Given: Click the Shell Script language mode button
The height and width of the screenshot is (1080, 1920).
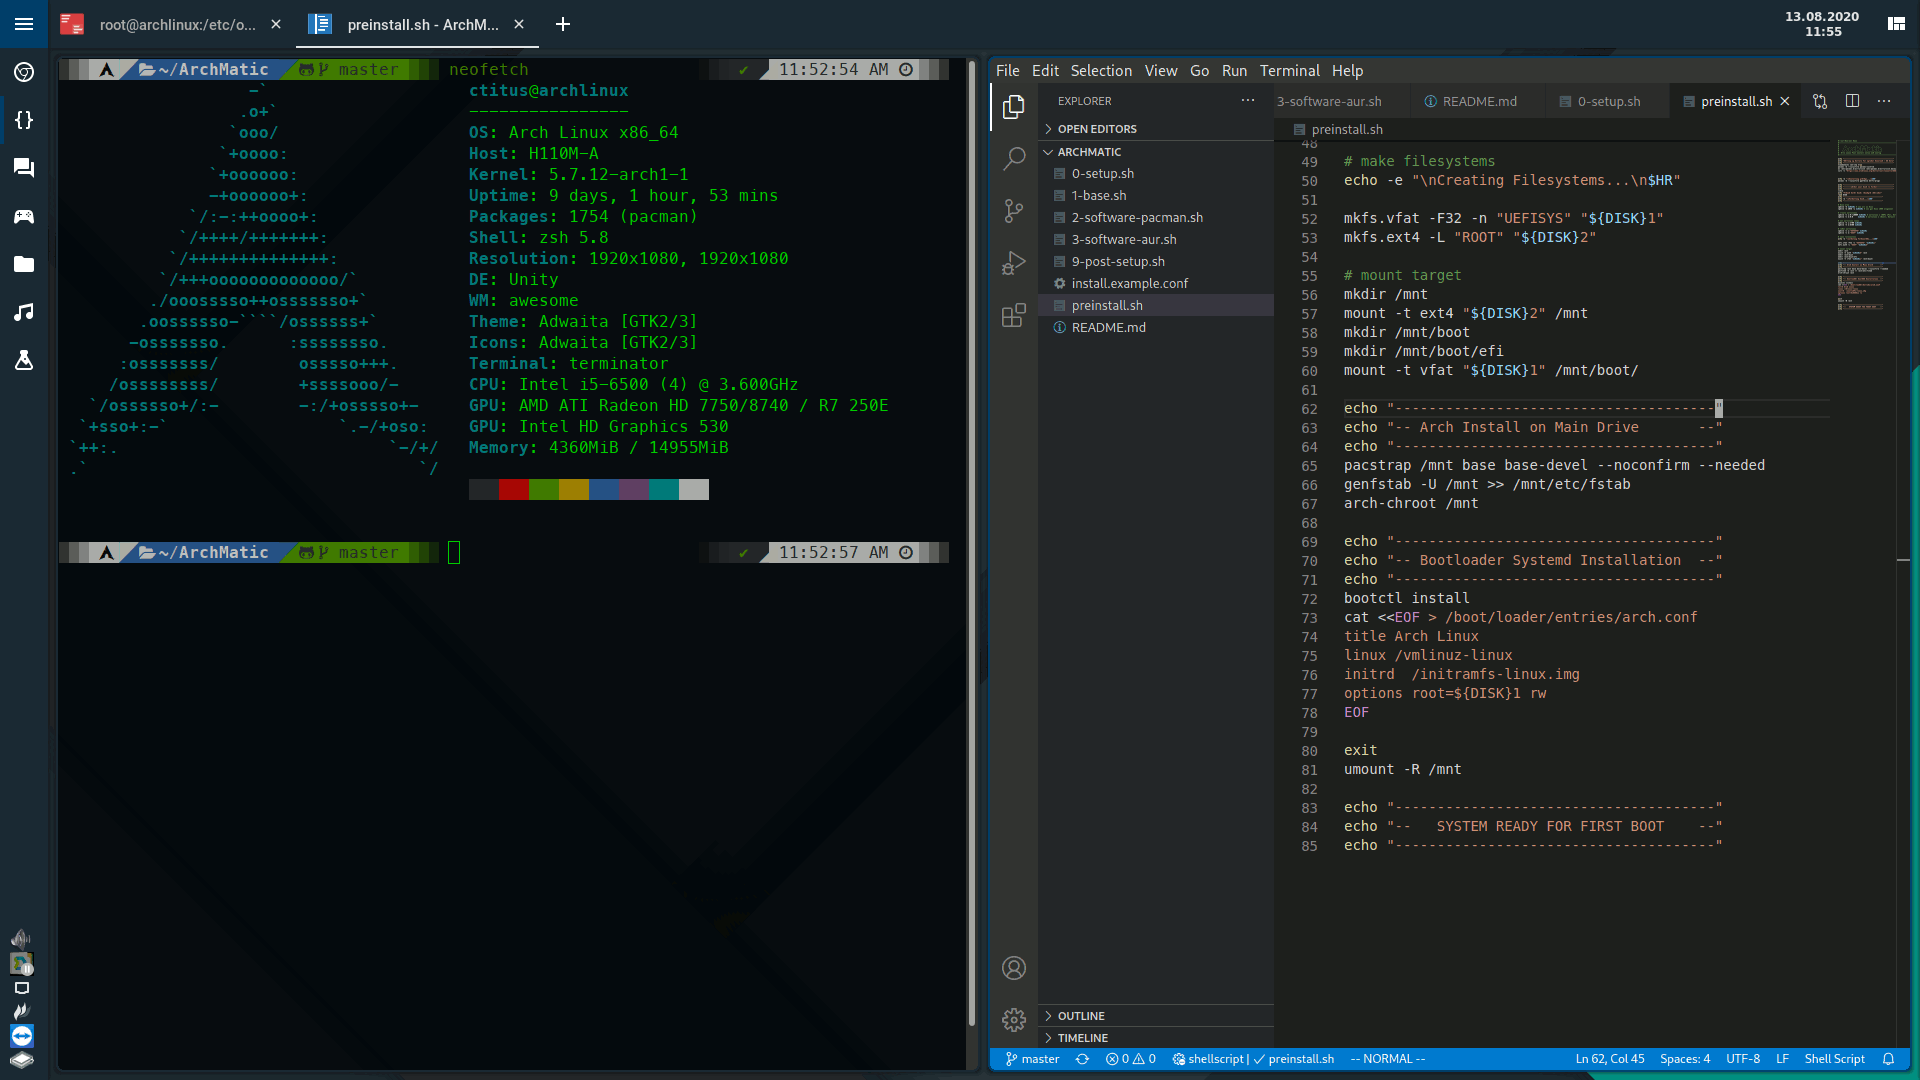Looking at the screenshot, I should tap(1834, 1059).
